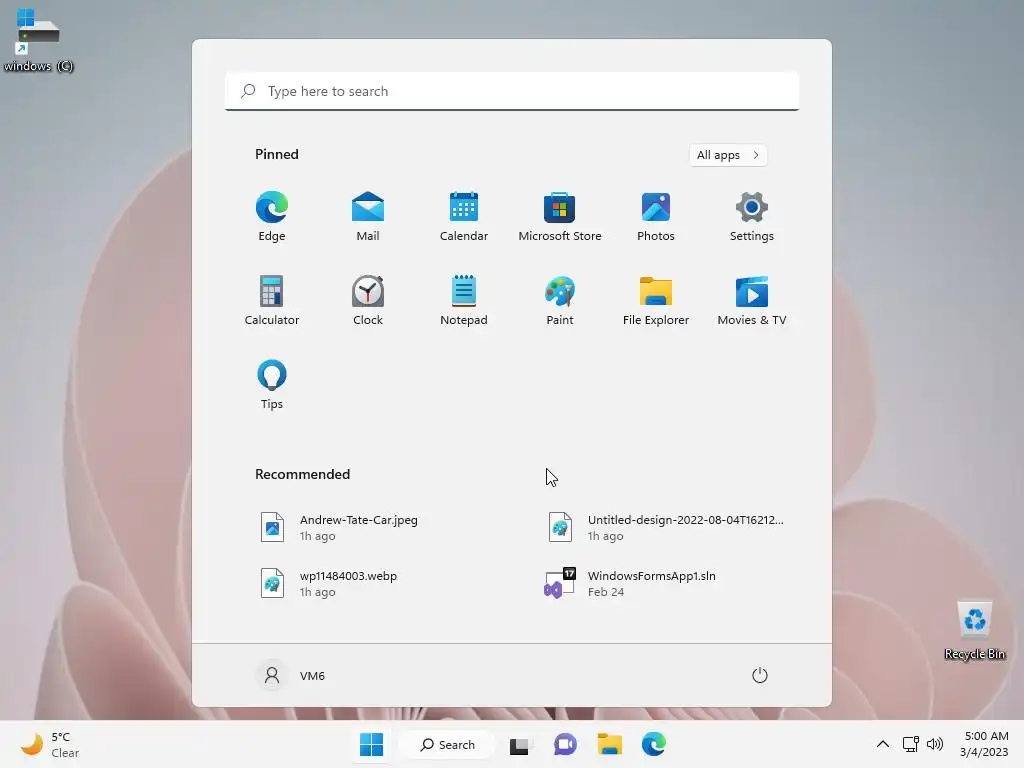Launch the Photos app
Image resolution: width=1024 pixels, height=768 pixels.
point(656,216)
